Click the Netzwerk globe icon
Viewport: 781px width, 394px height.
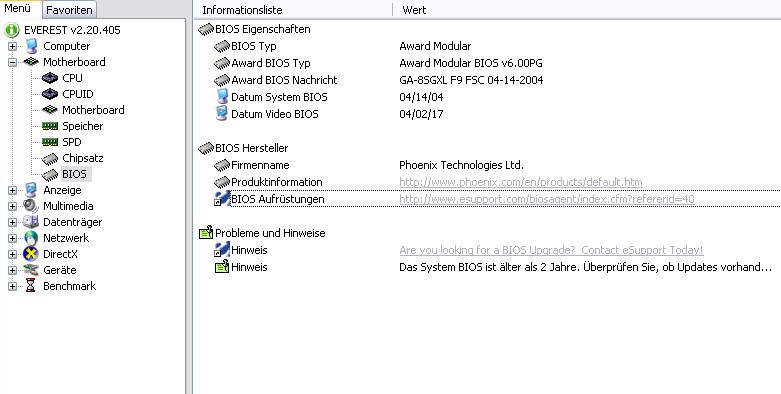click(31, 238)
